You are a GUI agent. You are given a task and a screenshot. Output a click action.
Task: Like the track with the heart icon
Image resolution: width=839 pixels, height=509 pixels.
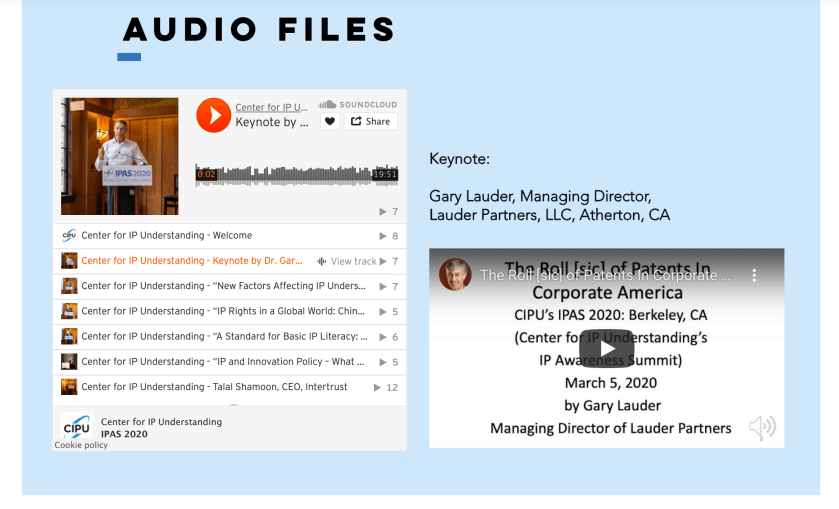click(330, 122)
